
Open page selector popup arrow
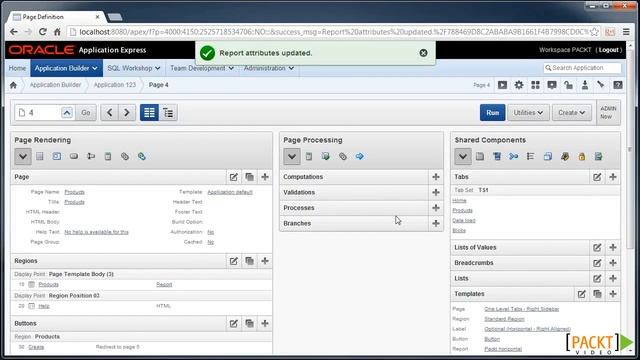pos(67,113)
